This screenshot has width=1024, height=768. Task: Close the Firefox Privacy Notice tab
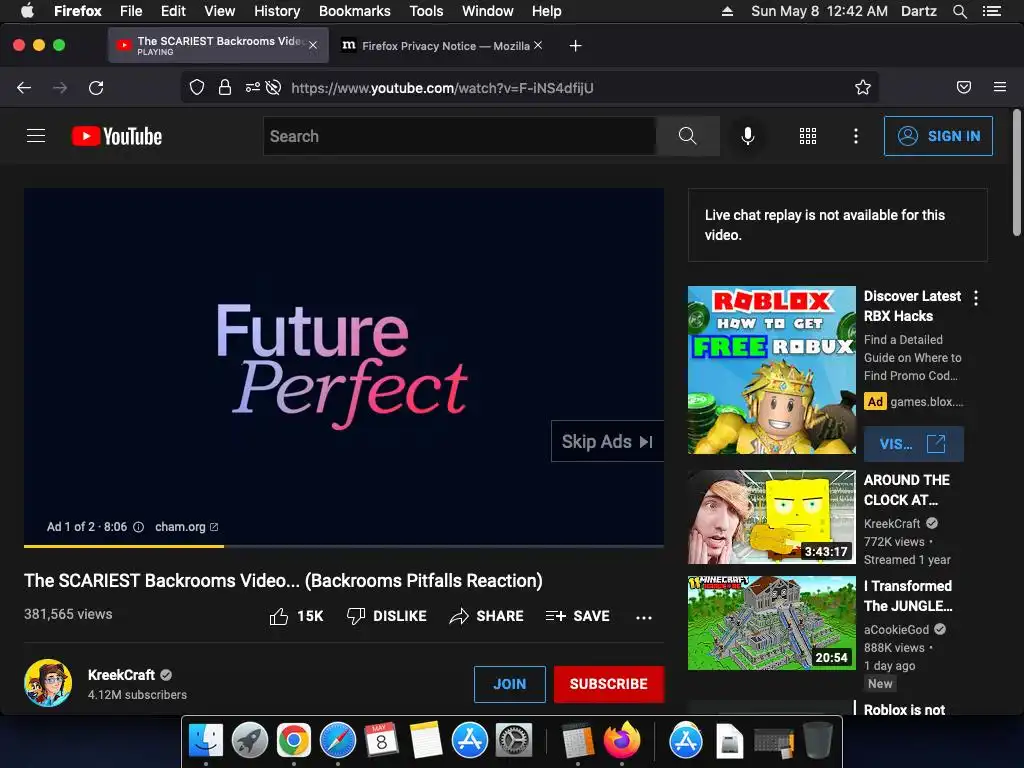click(537, 45)
